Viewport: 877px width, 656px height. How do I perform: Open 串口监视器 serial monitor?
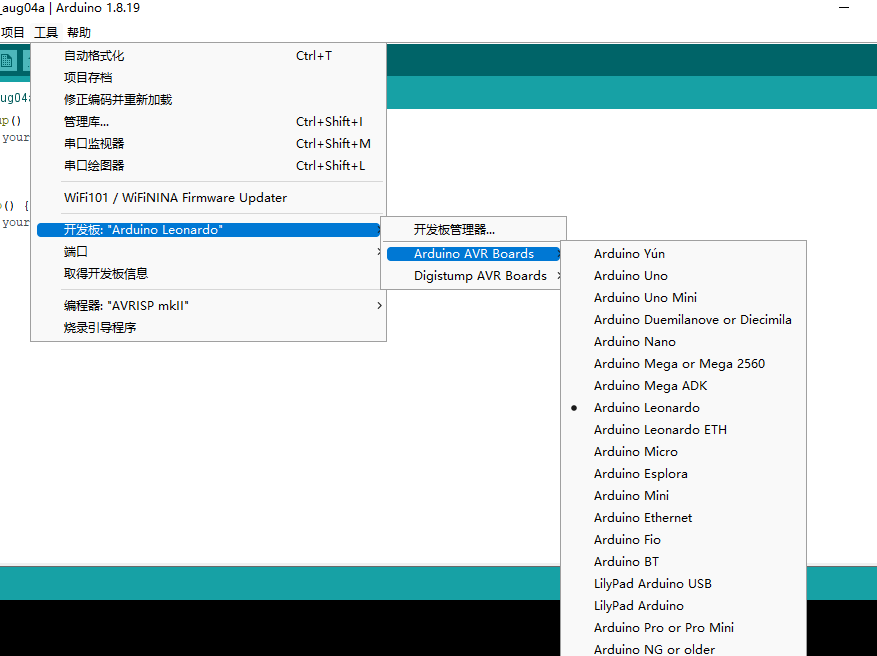[94, 144]
